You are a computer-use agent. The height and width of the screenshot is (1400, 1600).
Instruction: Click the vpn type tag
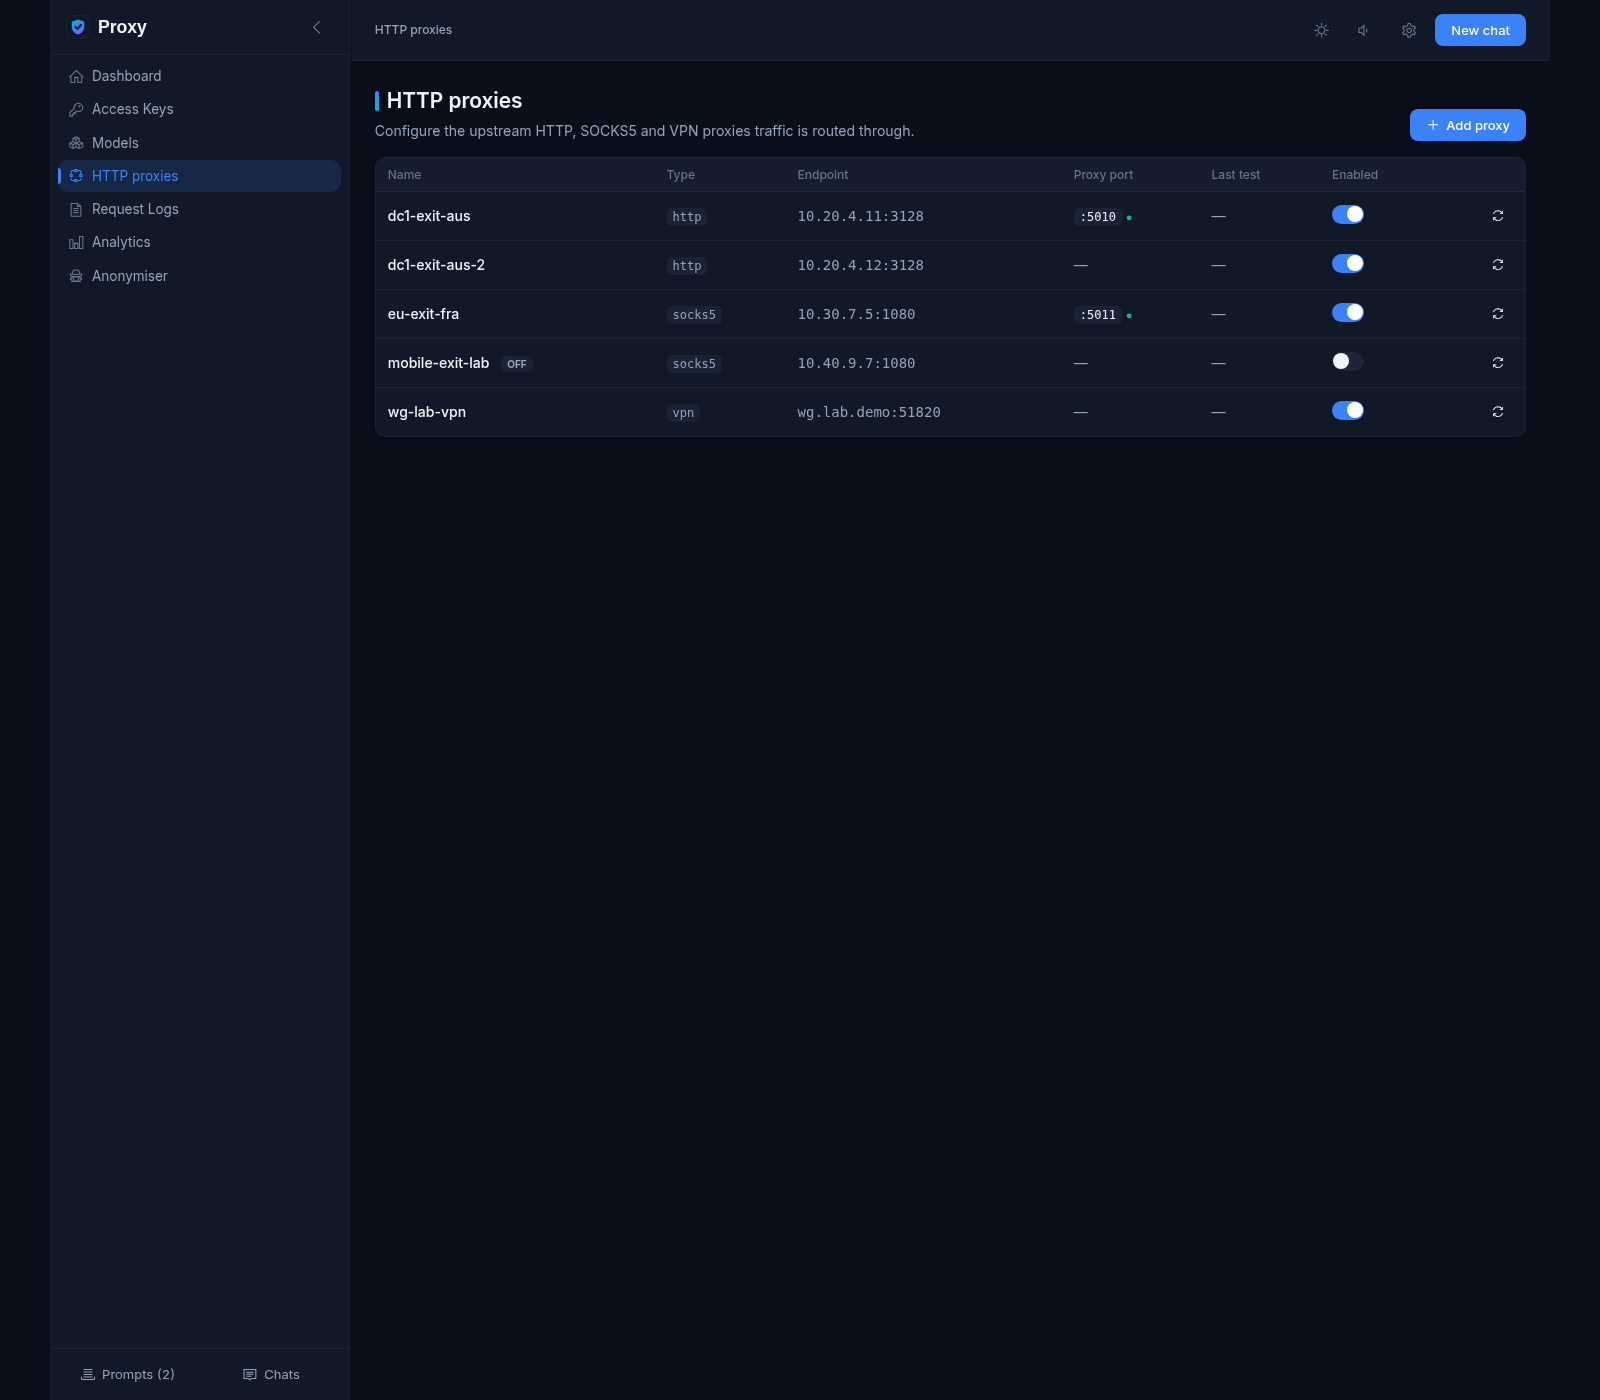pos(683,413)
